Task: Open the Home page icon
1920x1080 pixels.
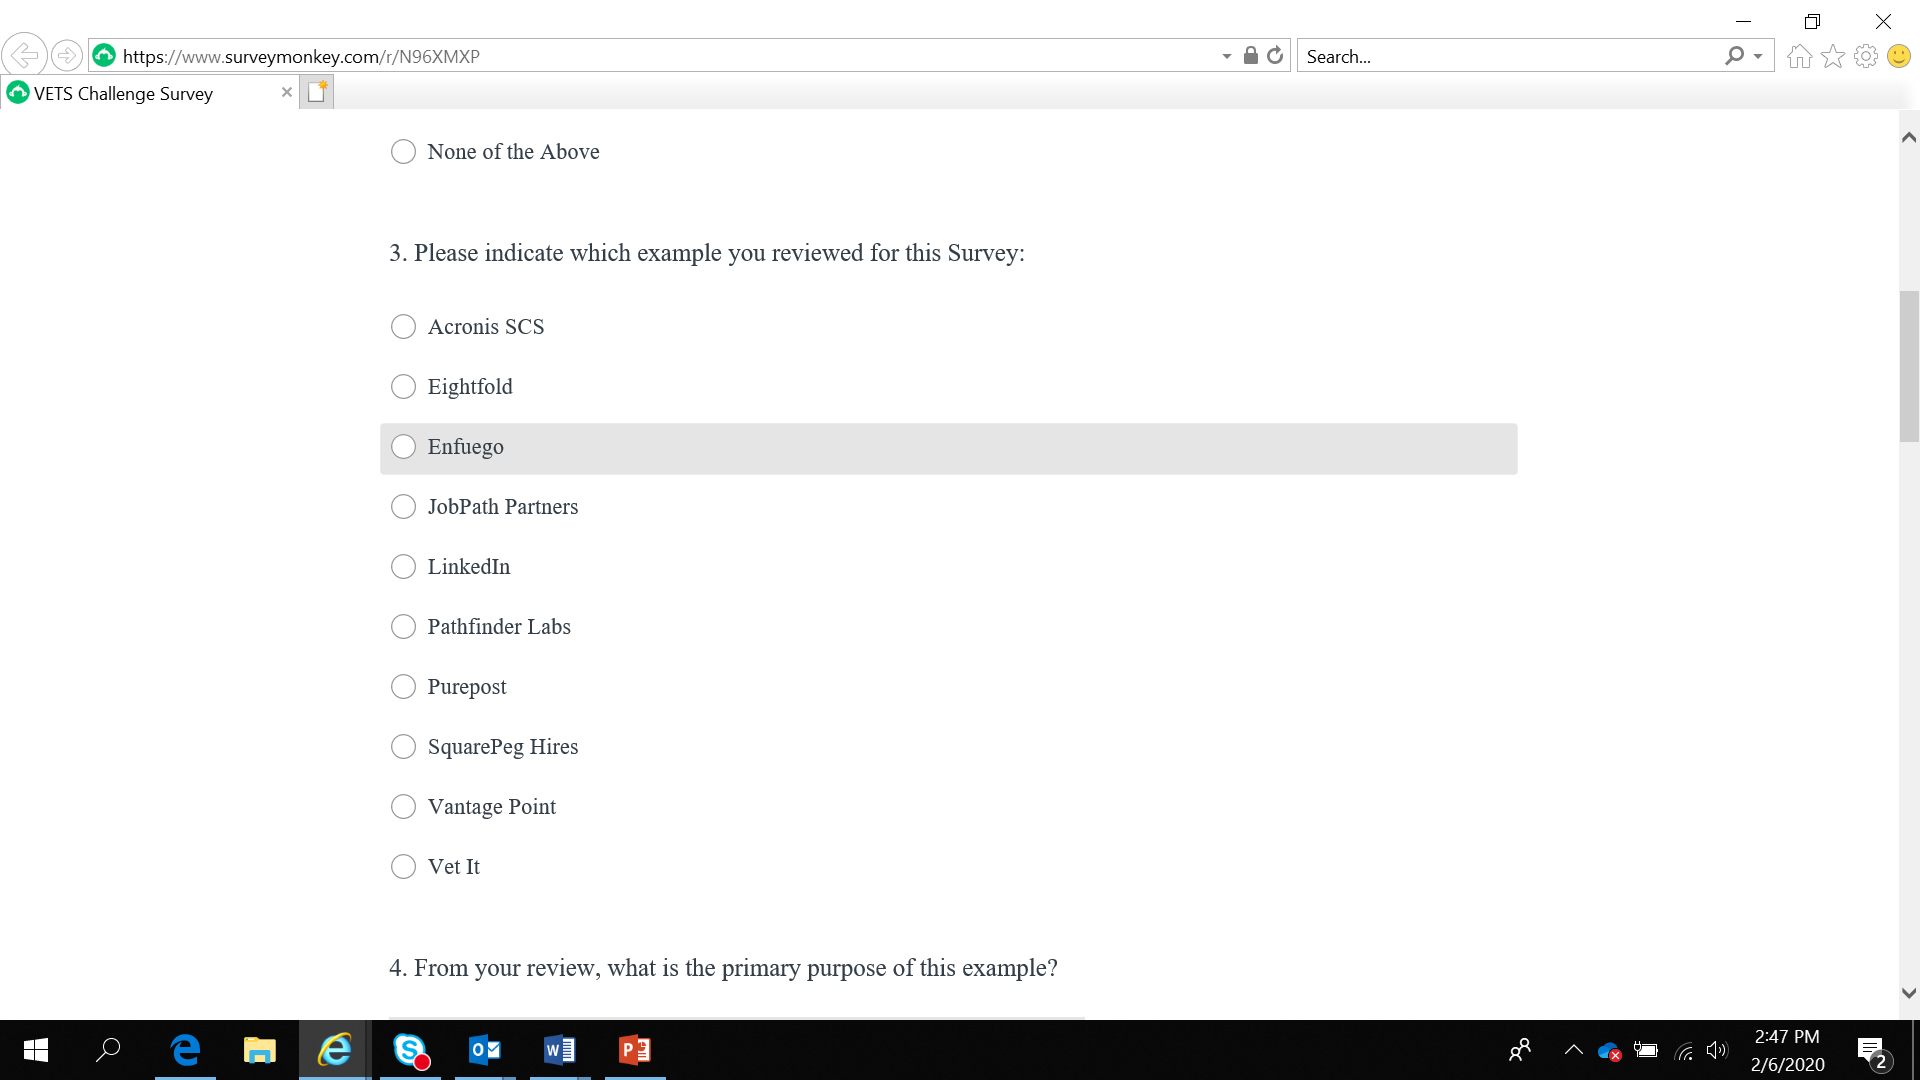Action: (x=1799, y=57)
